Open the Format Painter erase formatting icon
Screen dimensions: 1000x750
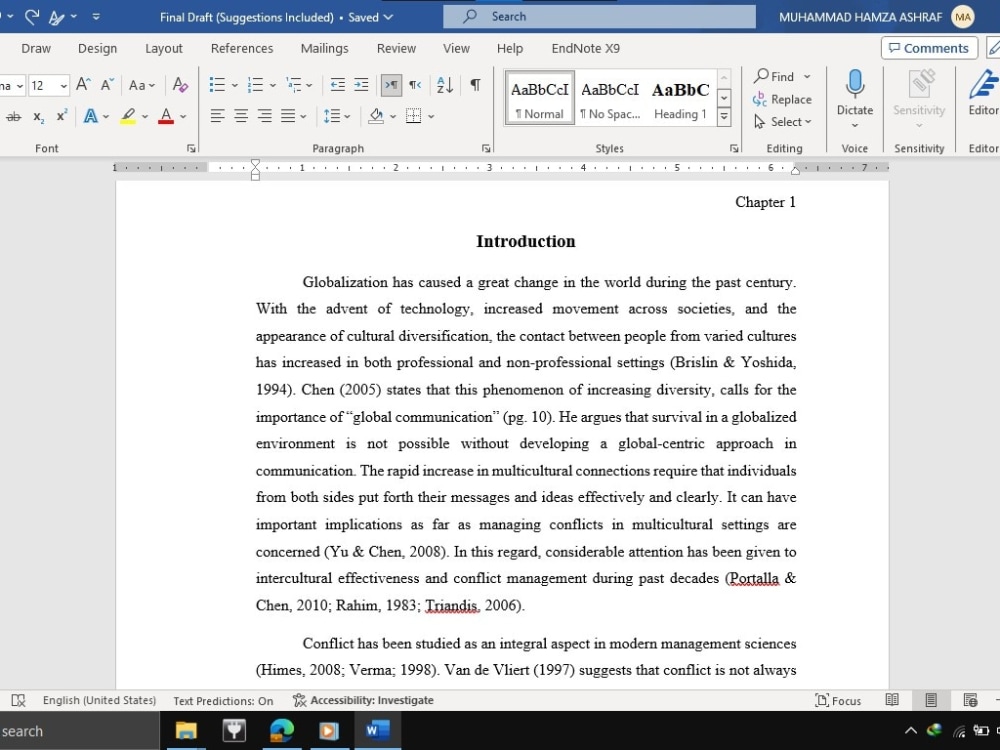pyautogui.click(x=181, y=86)
